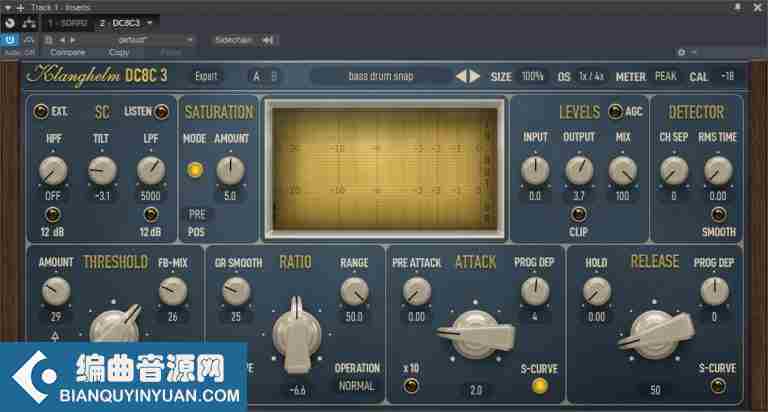Select PRE saturation position
The height and width of the screenshot is (412, 768).
click(197, 214)
